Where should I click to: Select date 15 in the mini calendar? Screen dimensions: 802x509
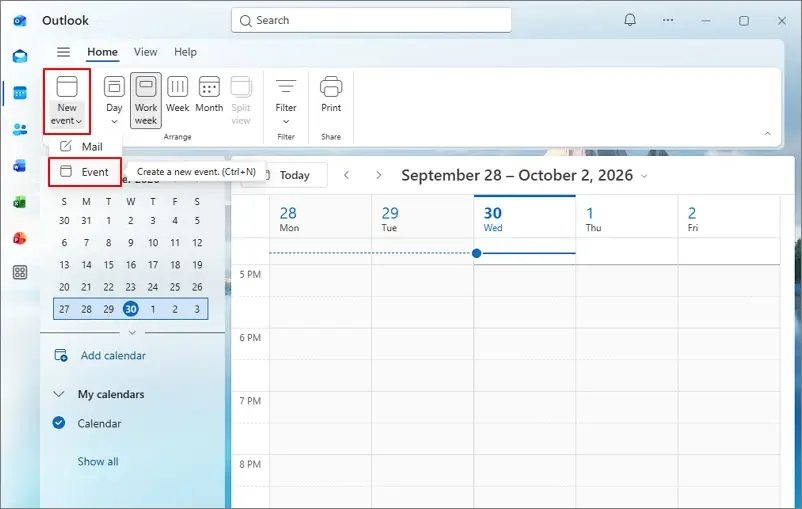coord(108,265)
